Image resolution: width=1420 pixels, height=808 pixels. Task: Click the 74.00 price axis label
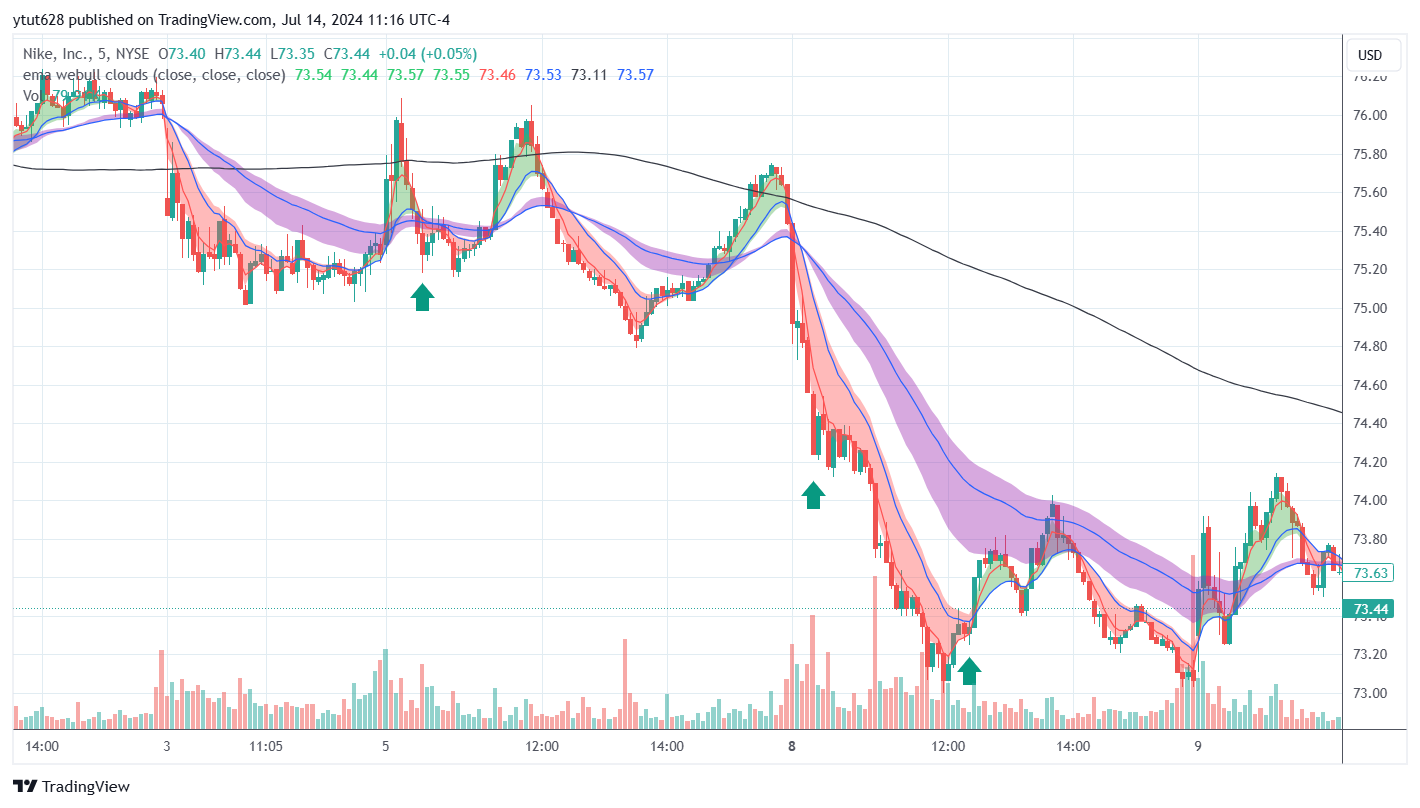tap(1370, 500)
